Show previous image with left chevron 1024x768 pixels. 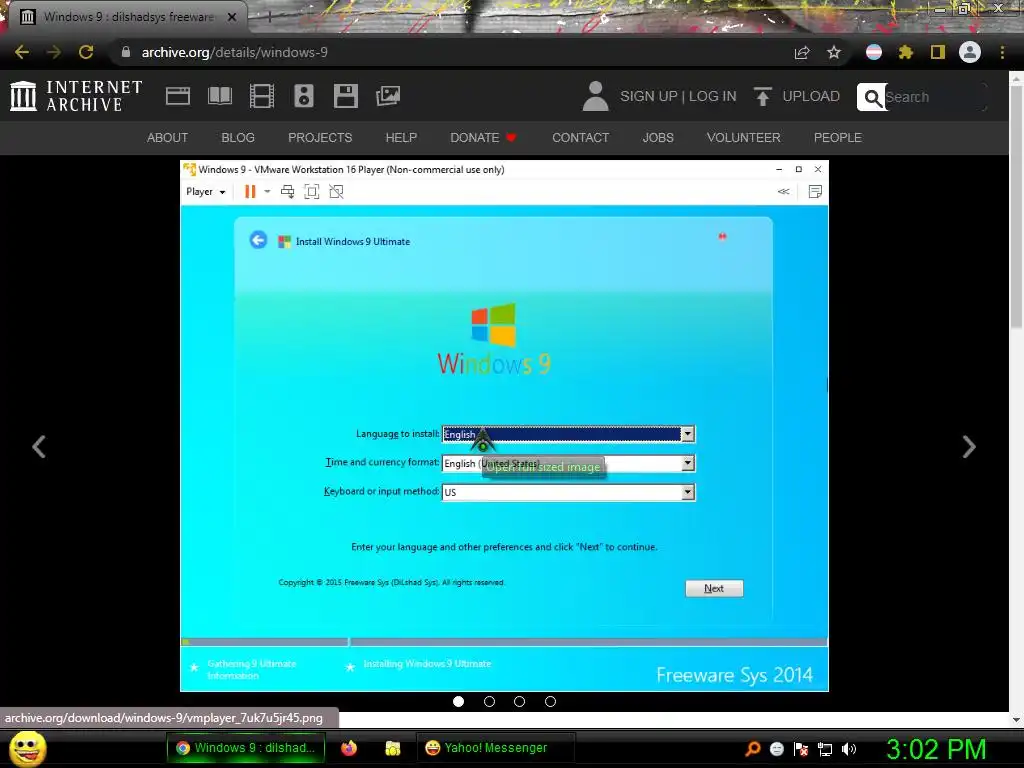pyautogui.click(x=39, y=447)
